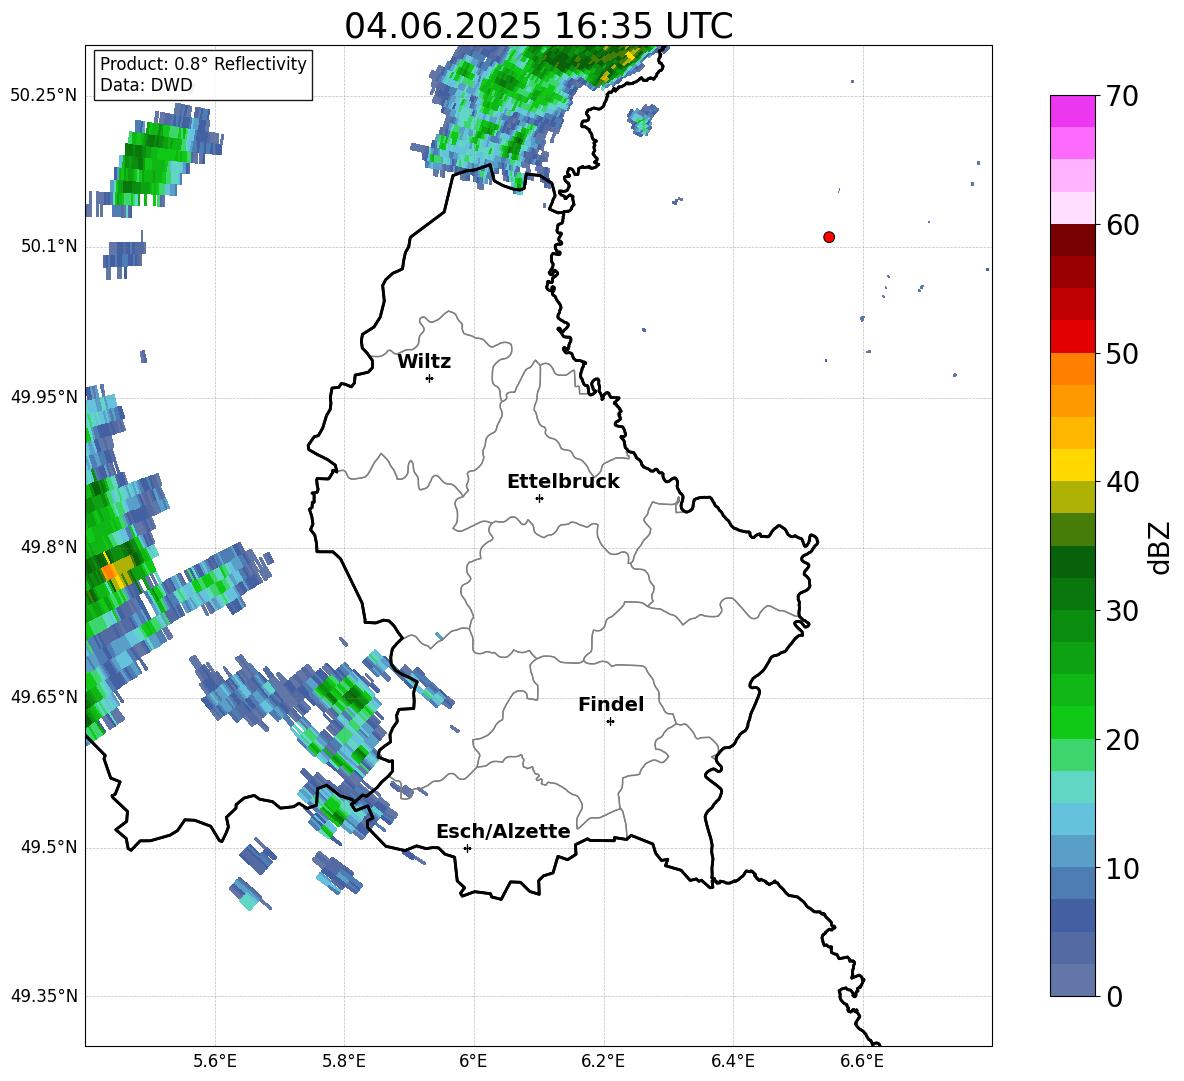The height and width of the screenshot is (1081, 1184).
Task: Pick the magenta swatch atop the colorbar
Action: click(1072, 112)
